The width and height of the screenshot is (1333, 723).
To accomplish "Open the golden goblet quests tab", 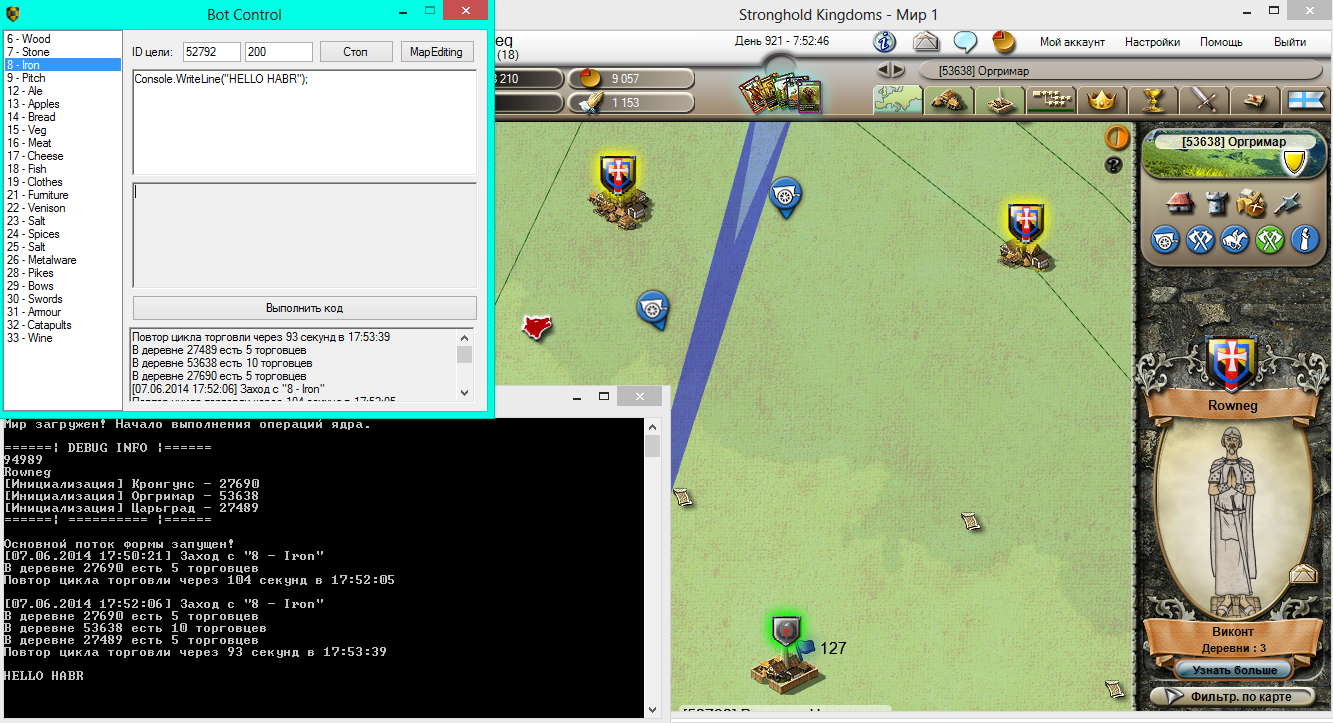I will 1153,100.
